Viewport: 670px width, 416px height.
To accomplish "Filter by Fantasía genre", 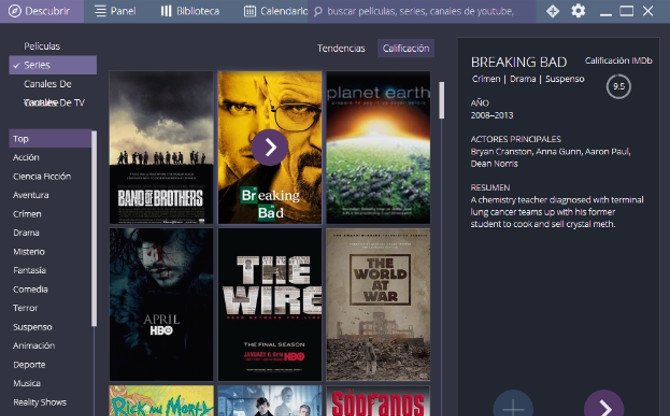I will (x=29, y=270).
